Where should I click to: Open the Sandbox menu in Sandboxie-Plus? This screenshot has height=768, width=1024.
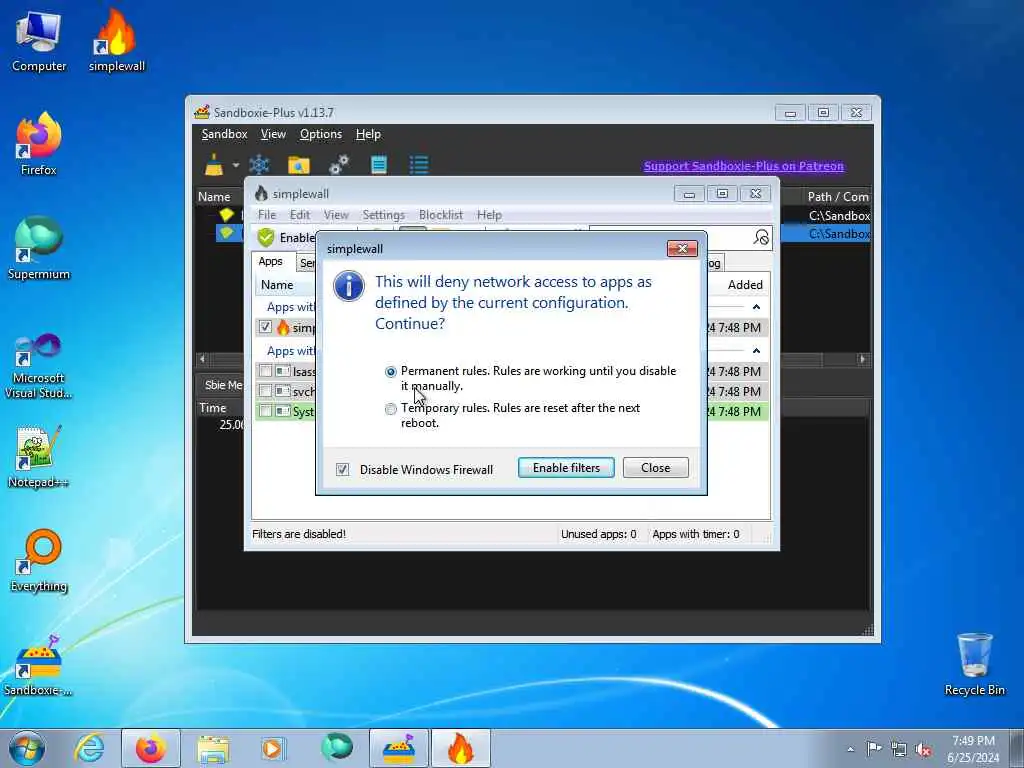[224, 134]
